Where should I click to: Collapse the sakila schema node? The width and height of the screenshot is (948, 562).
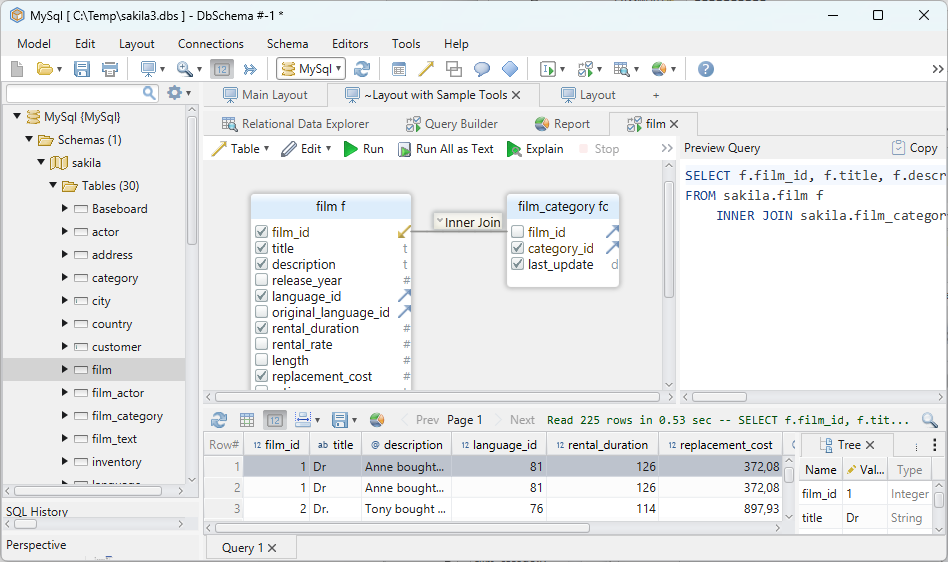[41, 163]
